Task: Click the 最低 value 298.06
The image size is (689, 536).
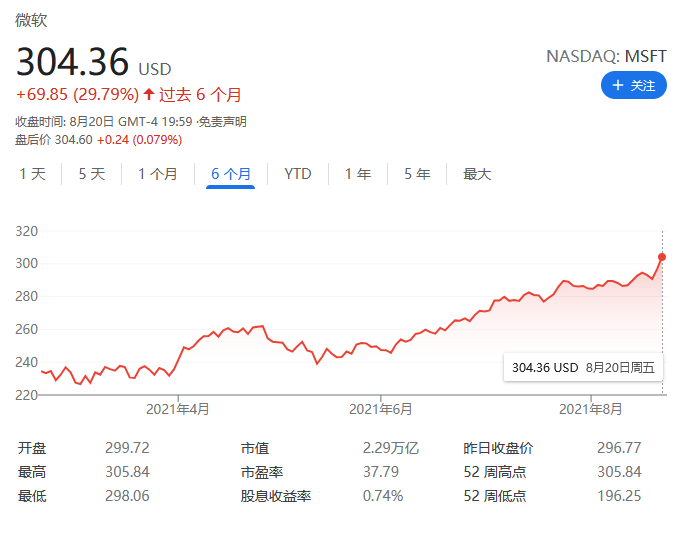Action: coord(127,496)
